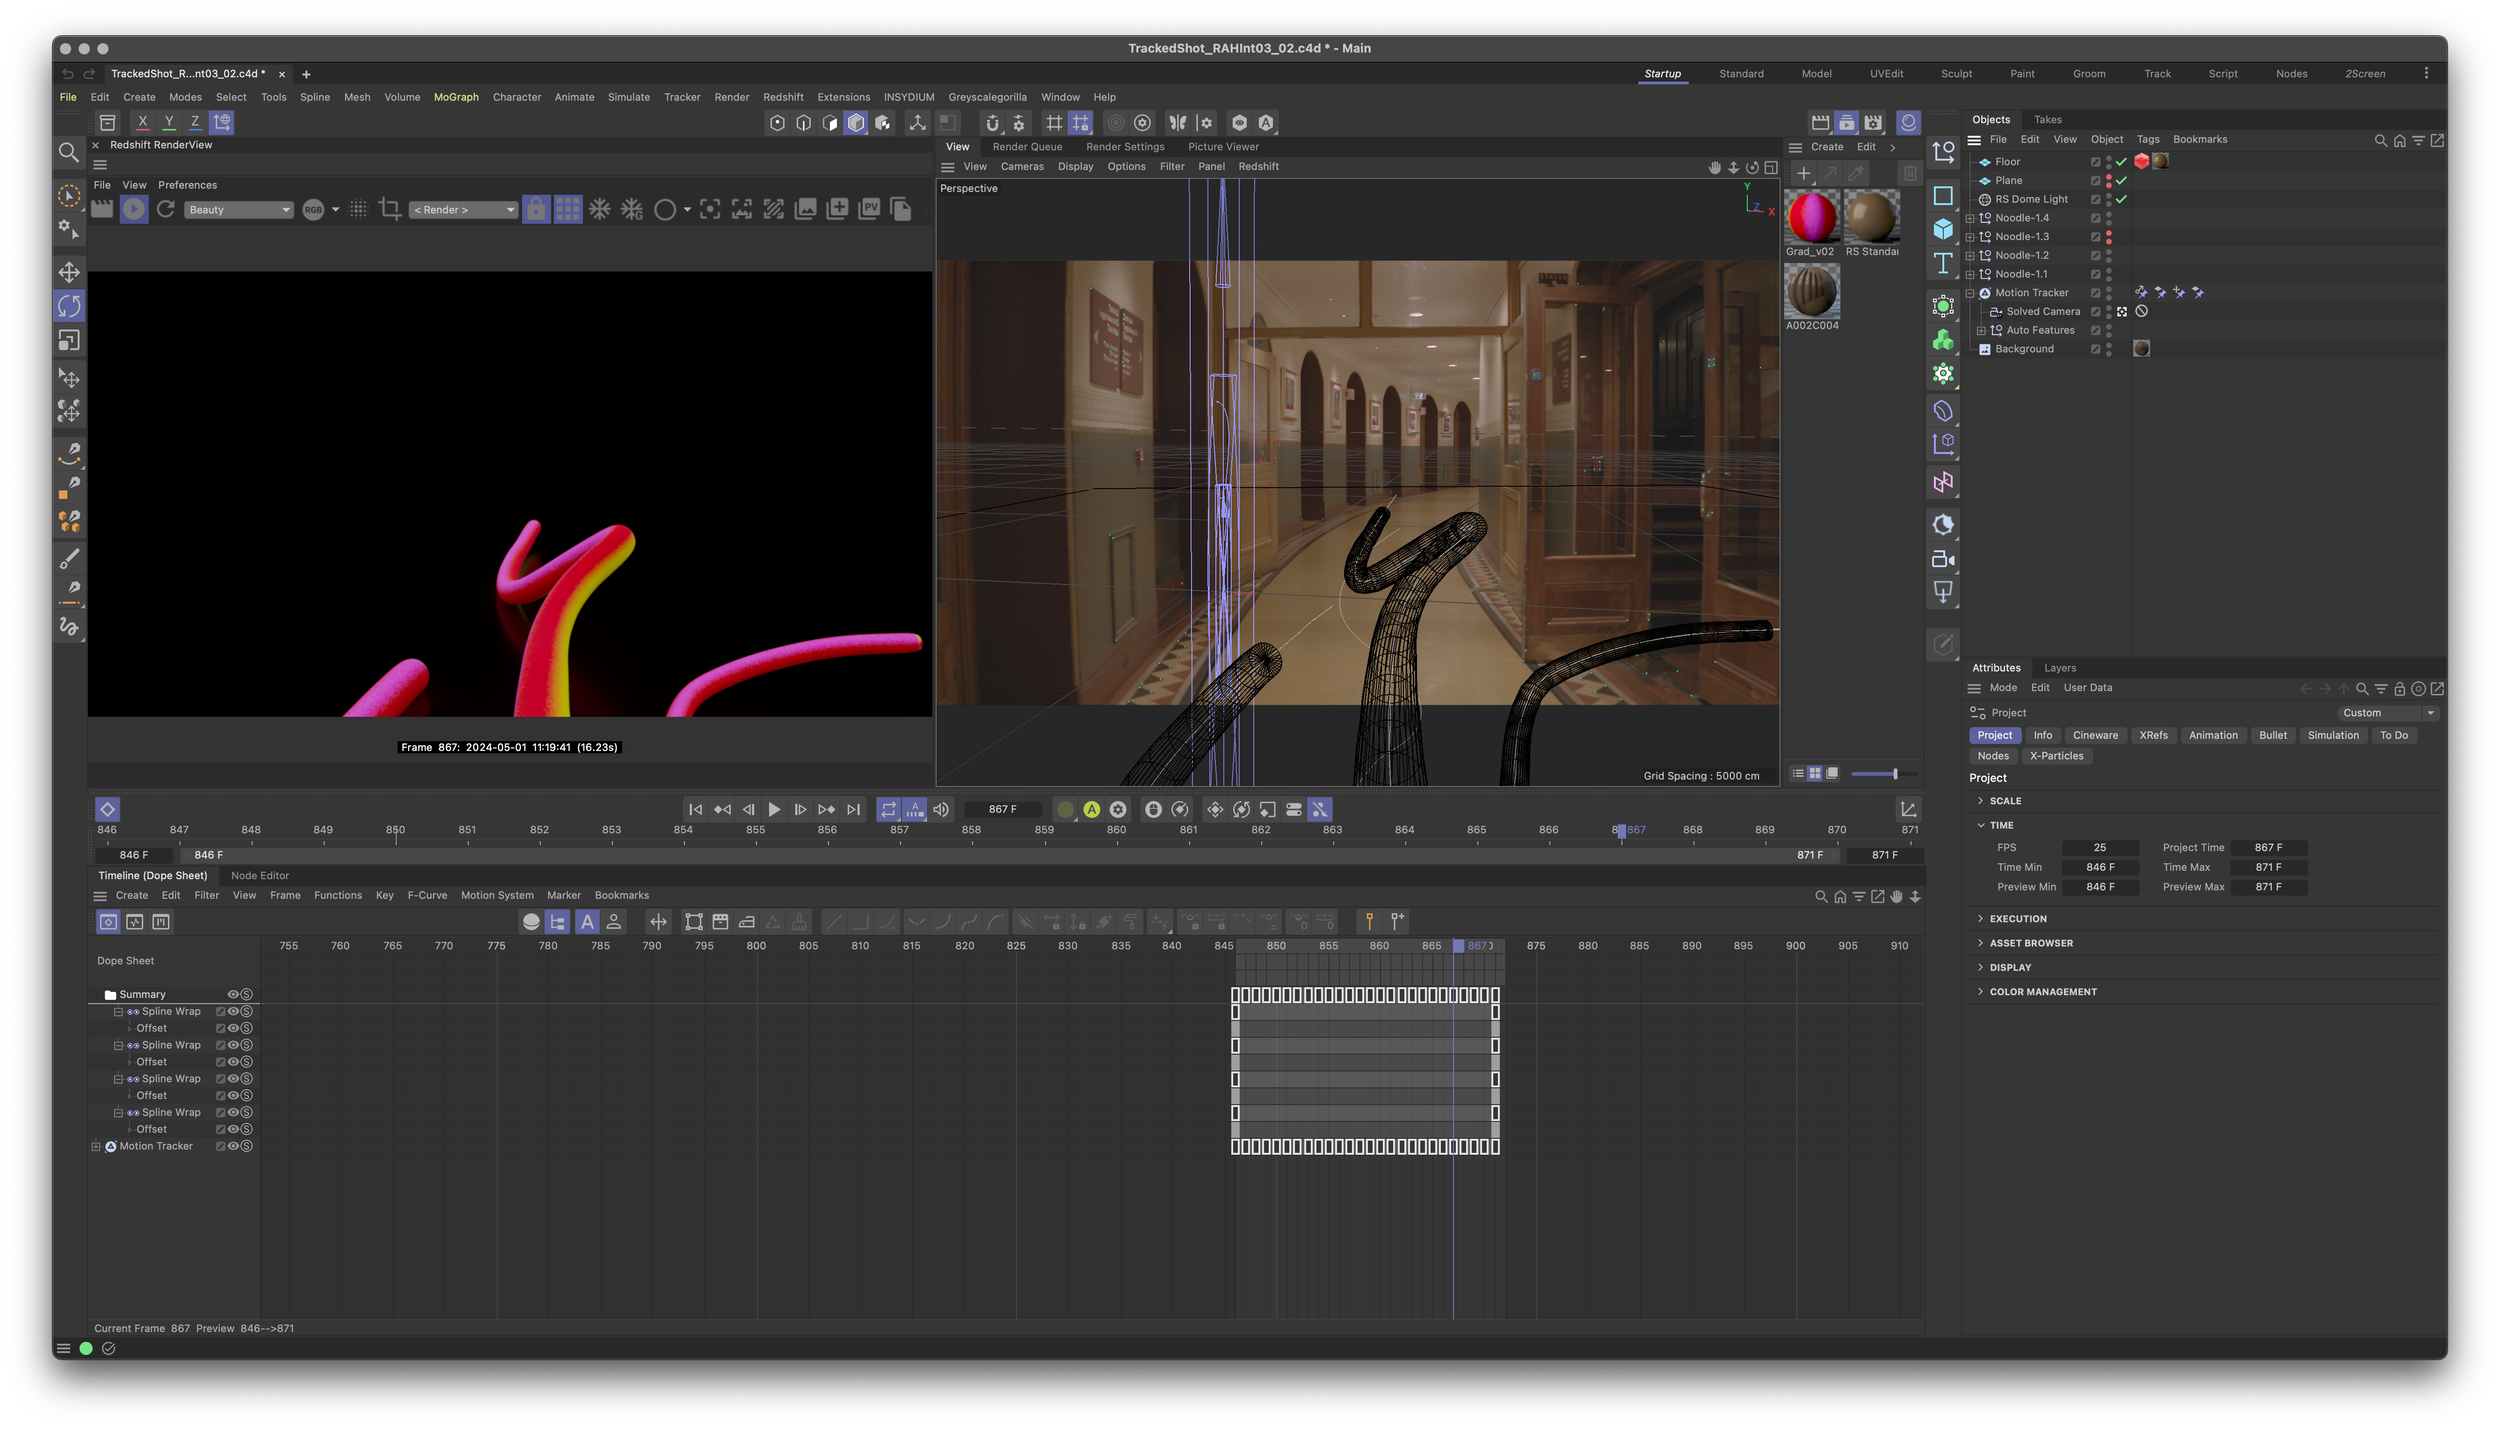Select the Simulation project settings button
Image resolution: width=2500 pixels, height=1429 pixels.
(x=2333, y=735)
